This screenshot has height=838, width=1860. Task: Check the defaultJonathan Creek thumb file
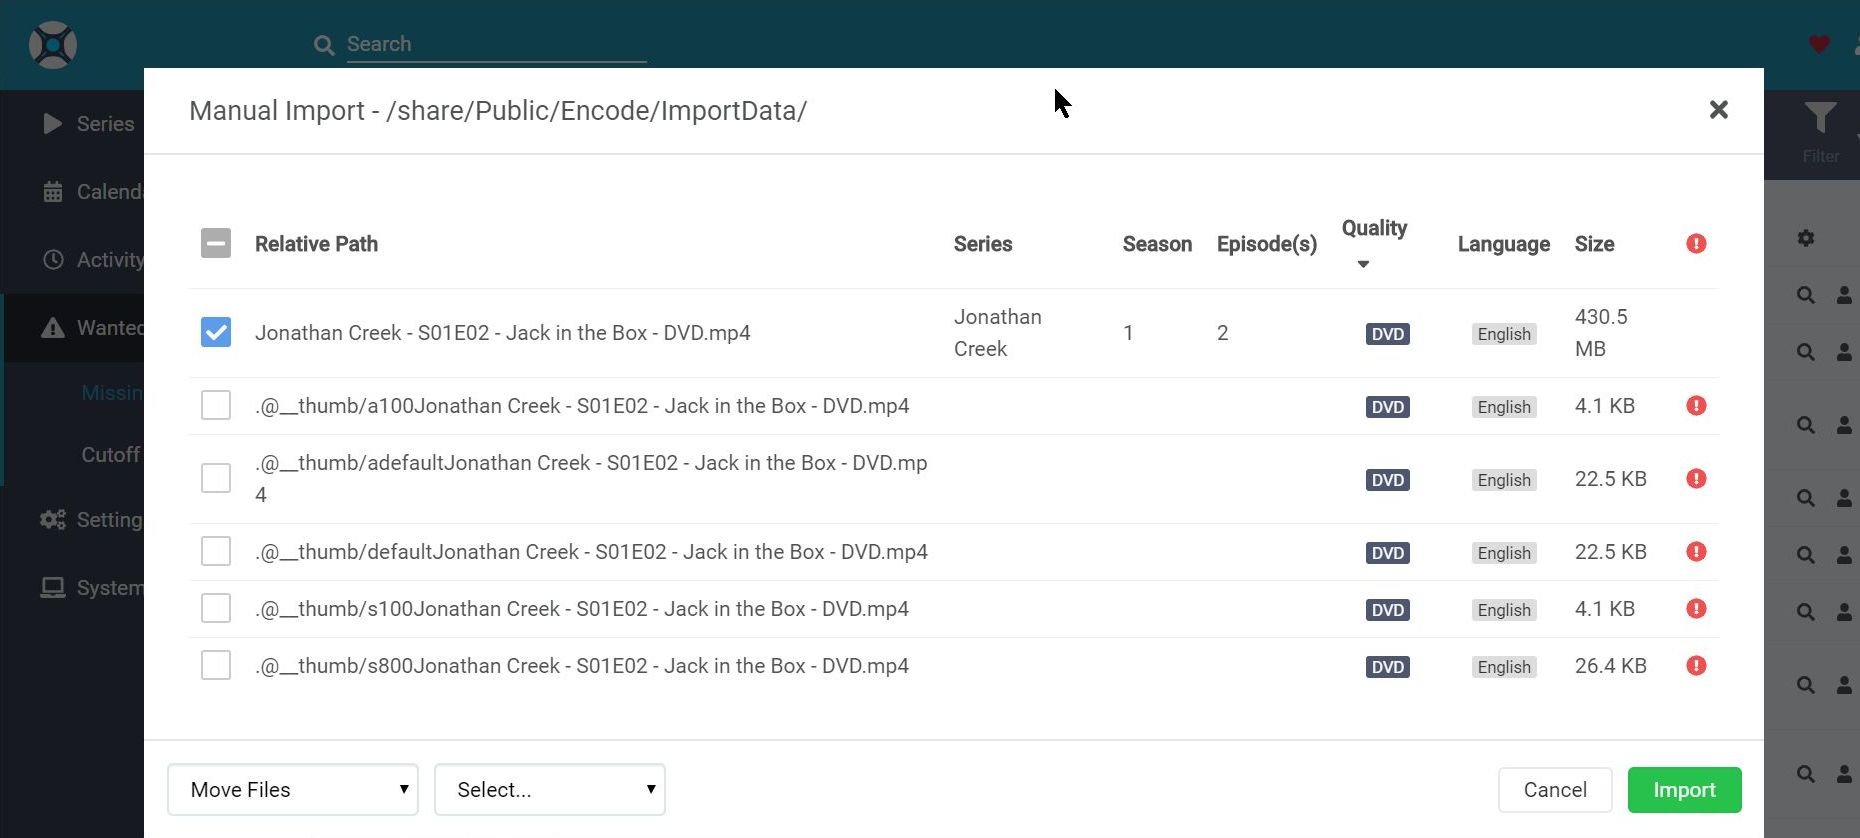coord(216,552)
